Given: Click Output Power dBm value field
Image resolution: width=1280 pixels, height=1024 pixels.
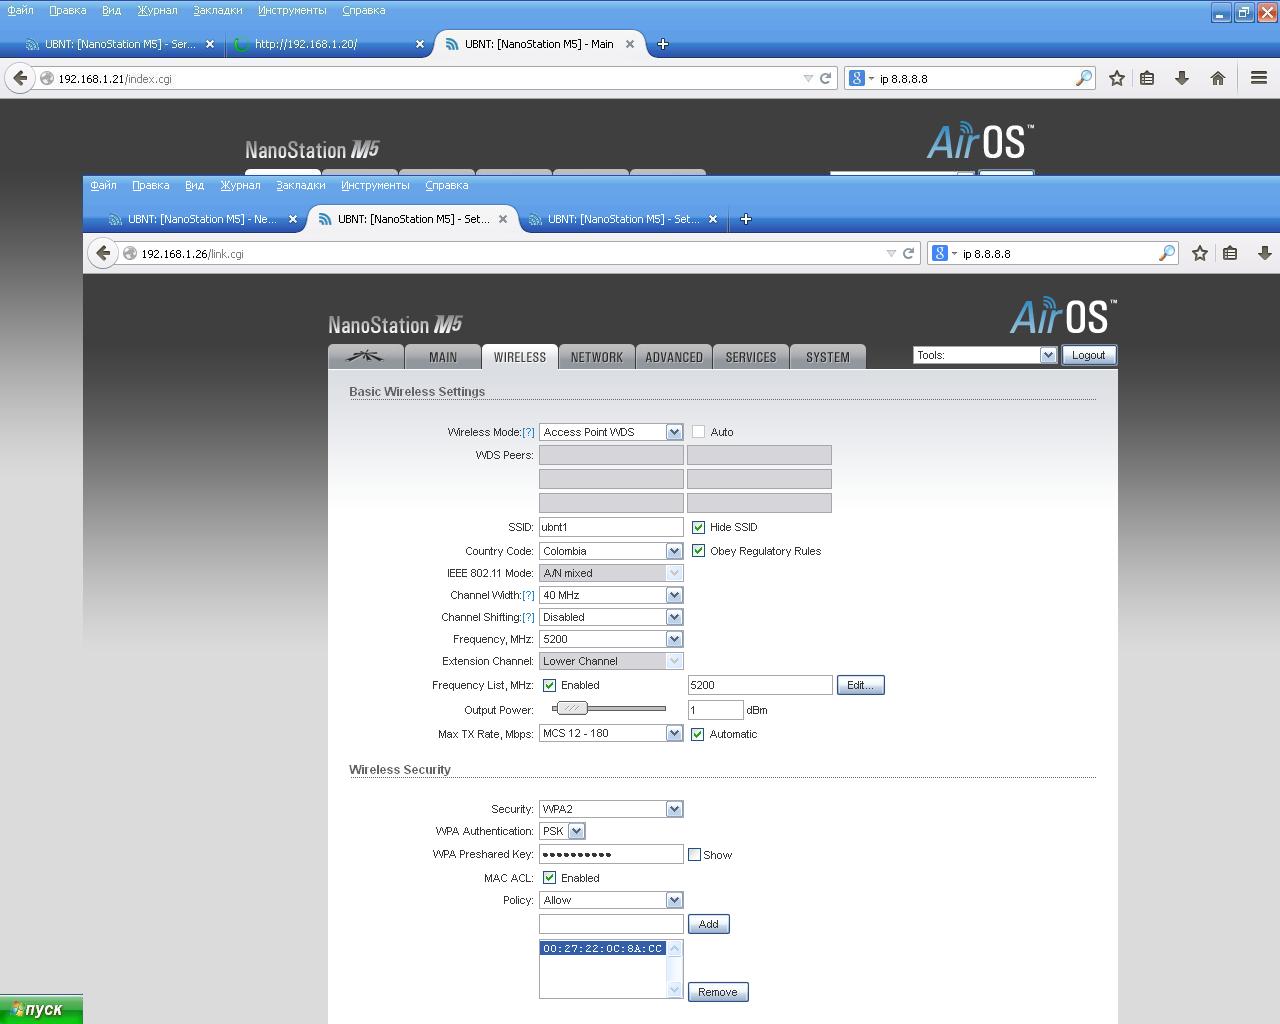Looking at the screenshot, I should coord(715,710).
